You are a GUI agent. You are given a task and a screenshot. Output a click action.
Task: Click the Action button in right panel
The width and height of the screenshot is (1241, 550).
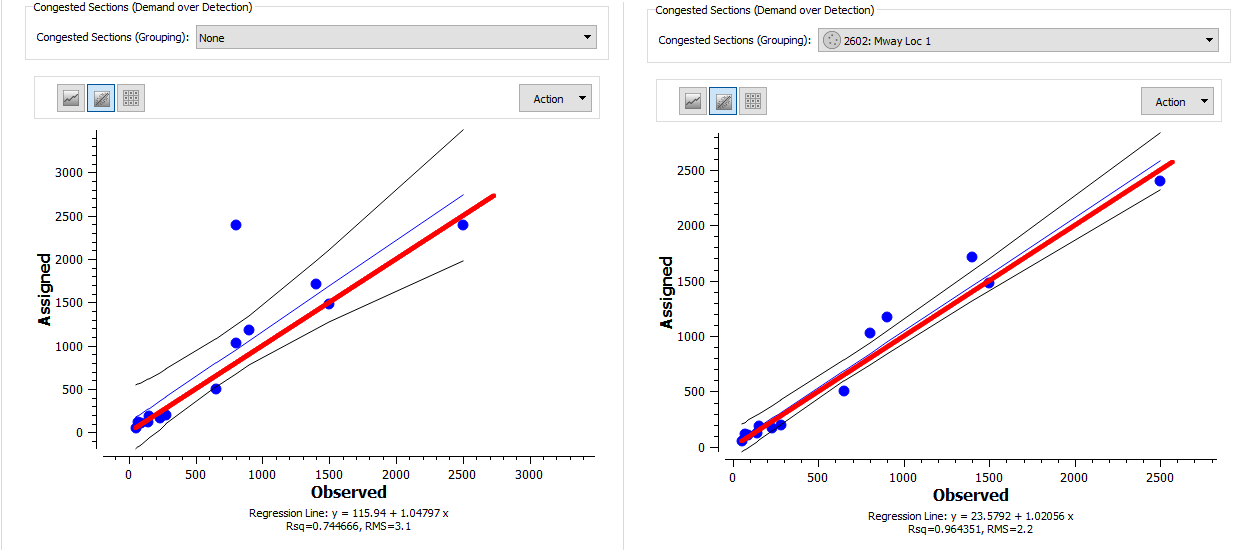[1170, 102]
